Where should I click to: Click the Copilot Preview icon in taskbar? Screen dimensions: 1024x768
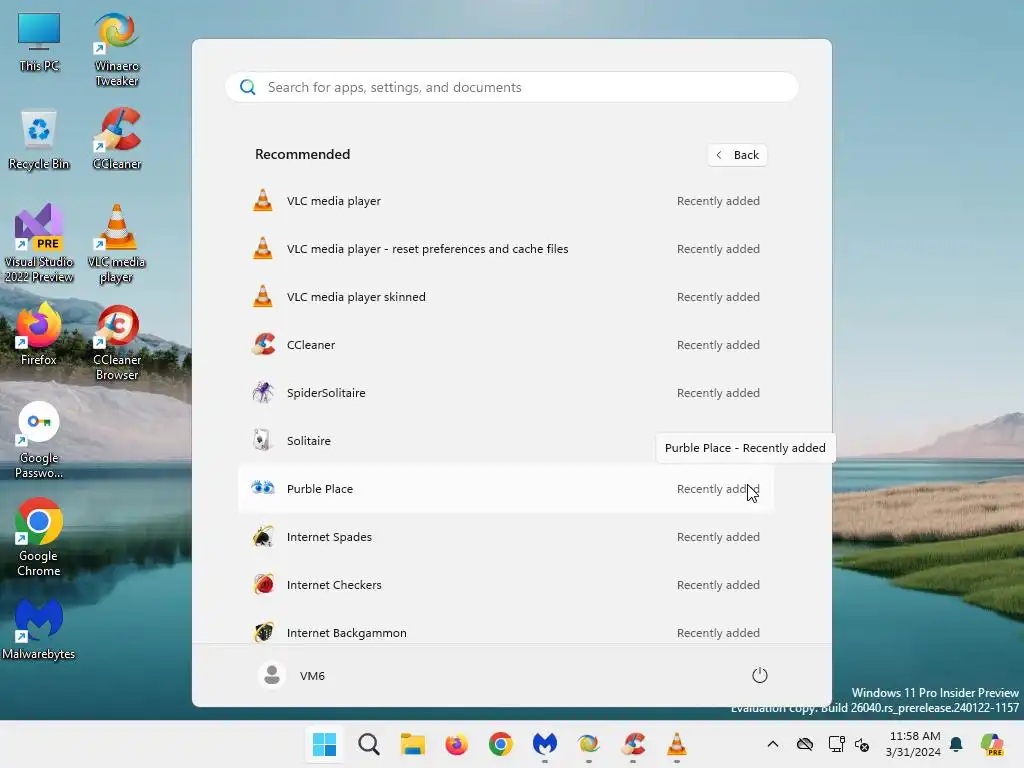[993, 744]
